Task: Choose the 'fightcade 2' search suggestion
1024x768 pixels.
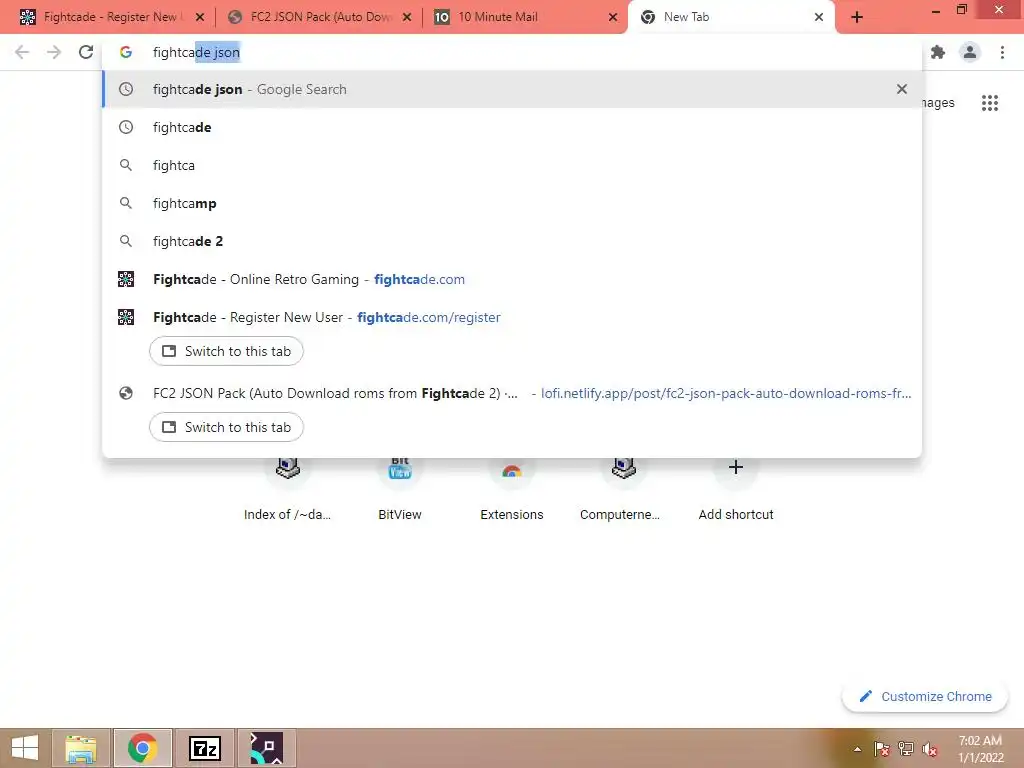Action: click(x=512, y=241)
